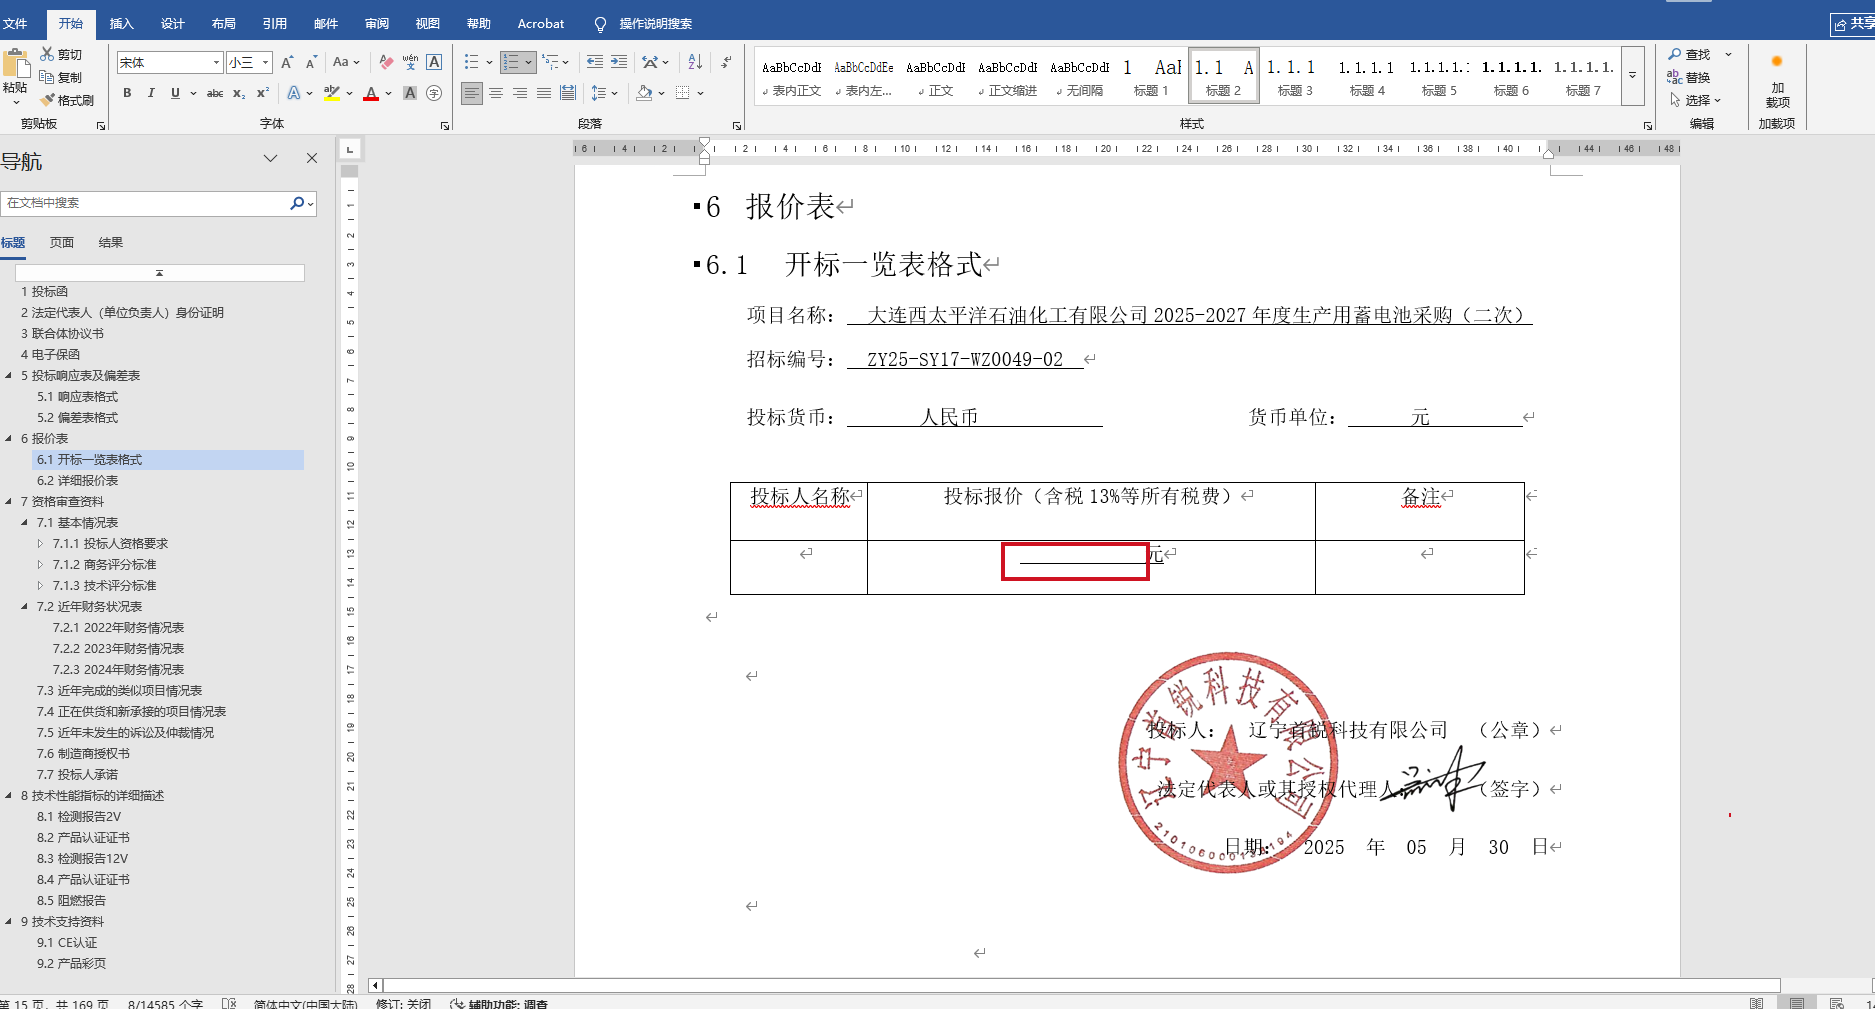Open the phonetic guide (wén) tool

click(x=410, y=63)
